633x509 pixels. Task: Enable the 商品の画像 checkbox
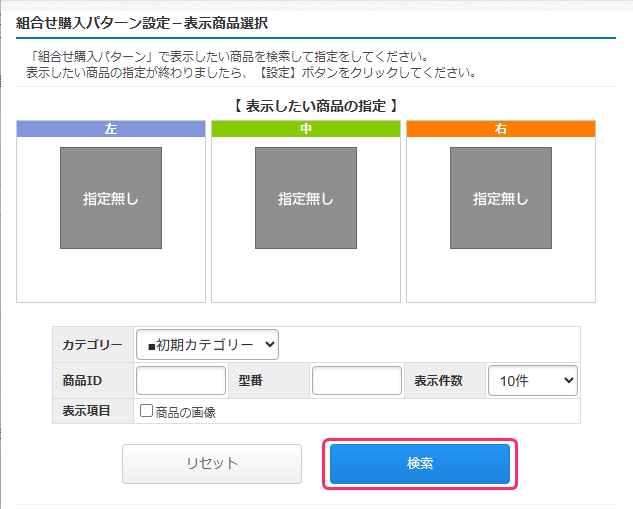point(146,411)
